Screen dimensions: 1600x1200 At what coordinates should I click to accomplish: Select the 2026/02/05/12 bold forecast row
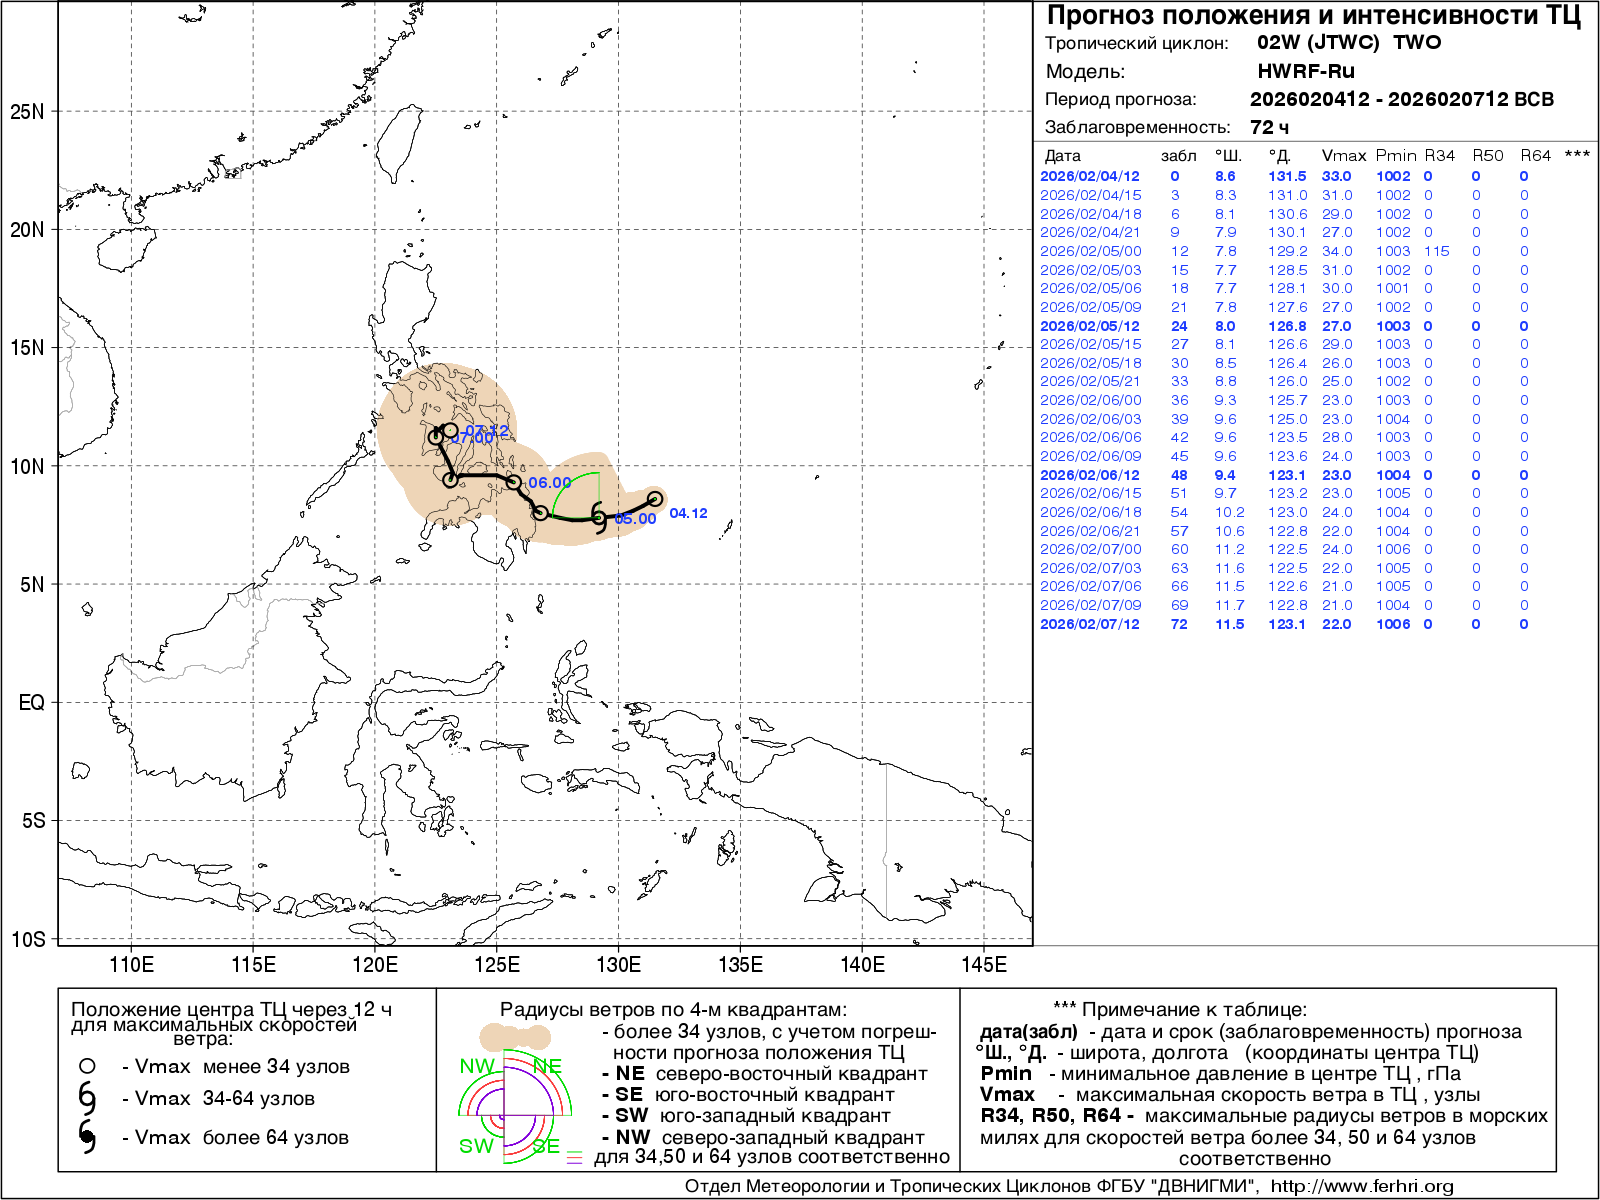[1089, 326]
